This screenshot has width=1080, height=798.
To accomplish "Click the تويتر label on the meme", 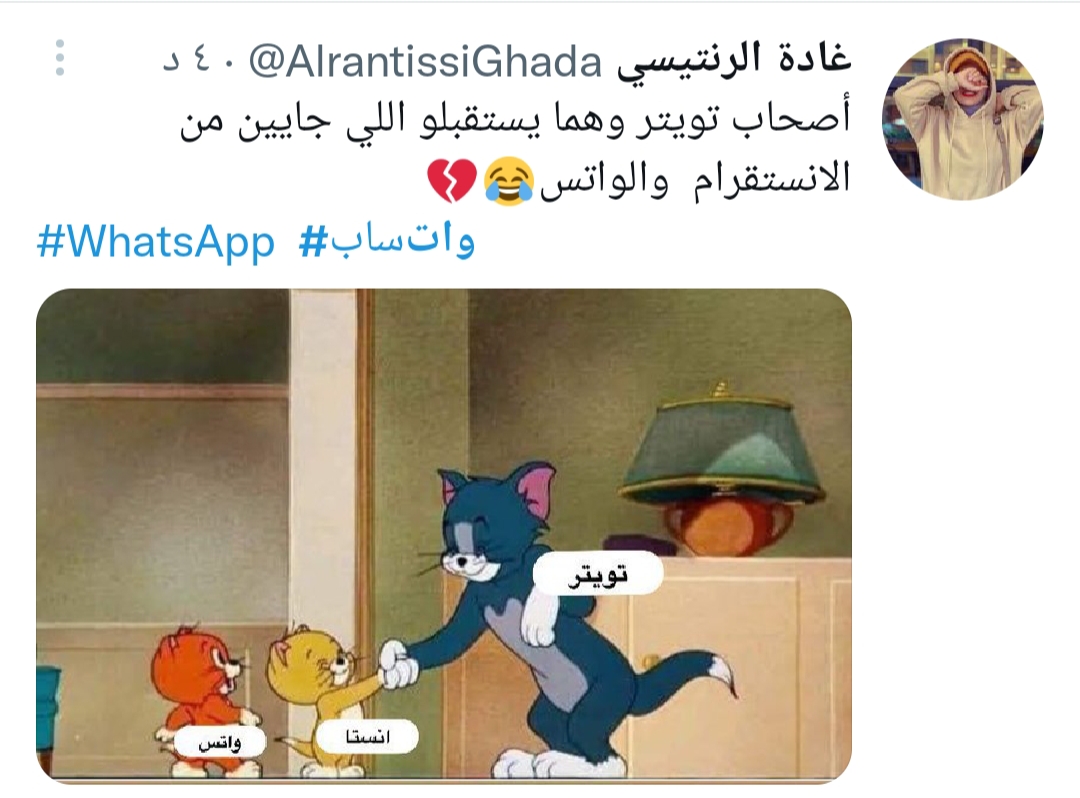I will pos(598,573).
